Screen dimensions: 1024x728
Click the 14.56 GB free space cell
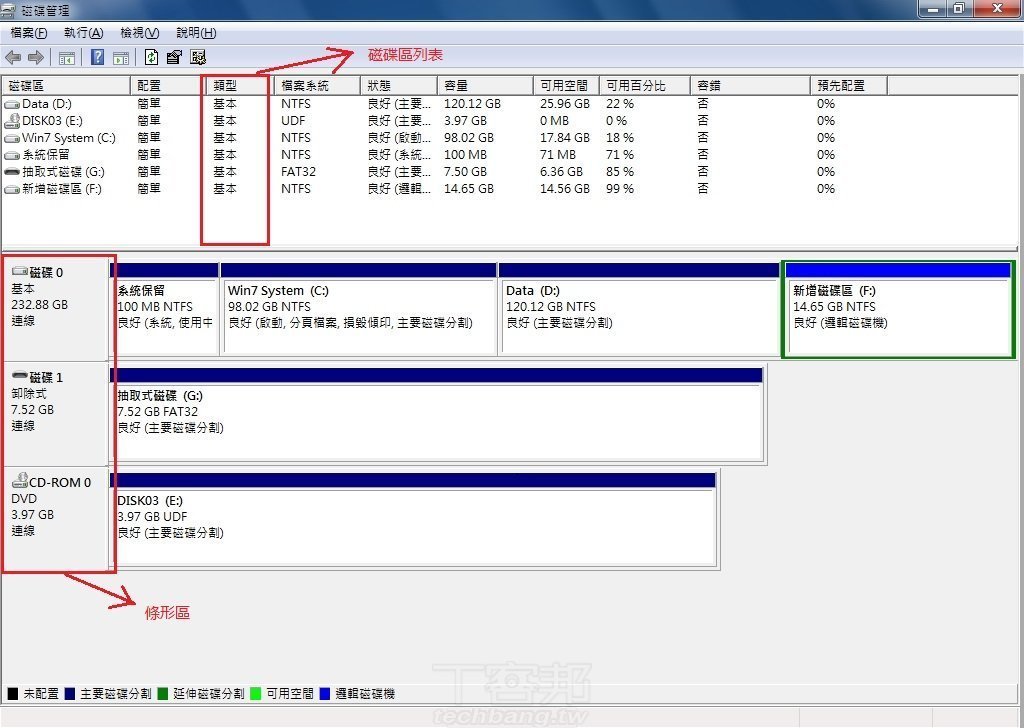(565, 189)
